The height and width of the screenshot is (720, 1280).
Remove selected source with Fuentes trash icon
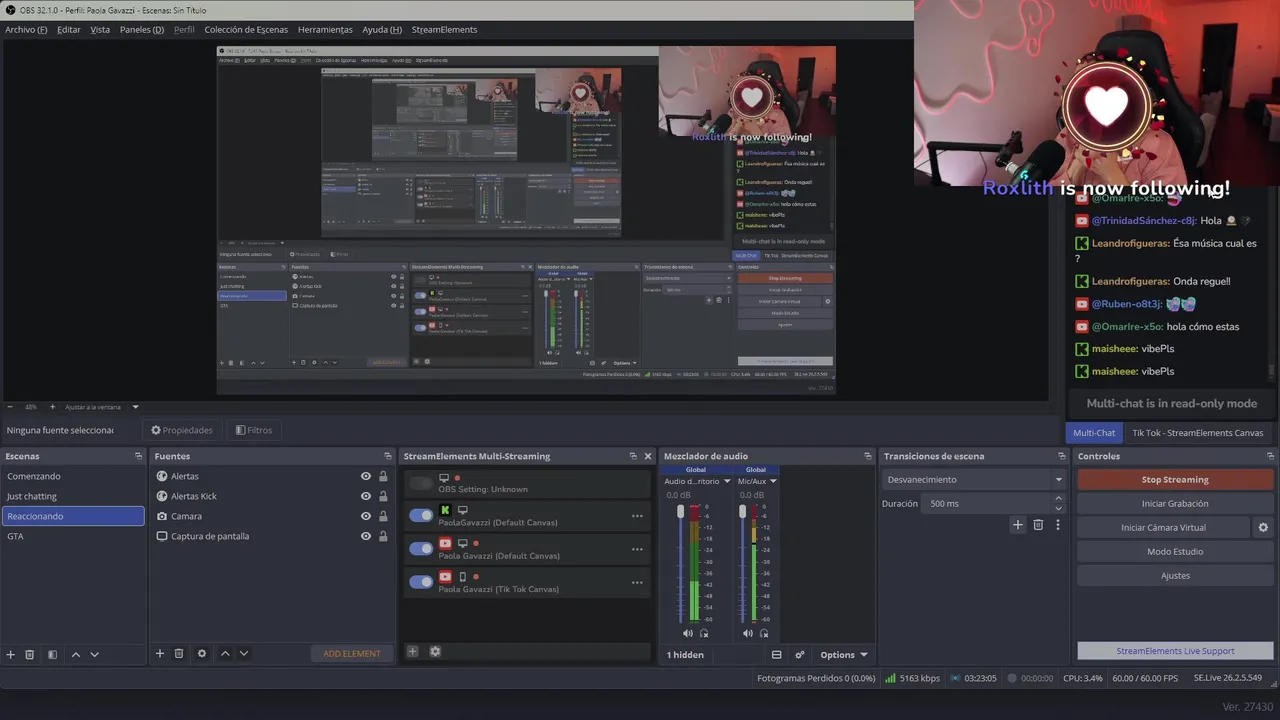(x=179, y=653)
